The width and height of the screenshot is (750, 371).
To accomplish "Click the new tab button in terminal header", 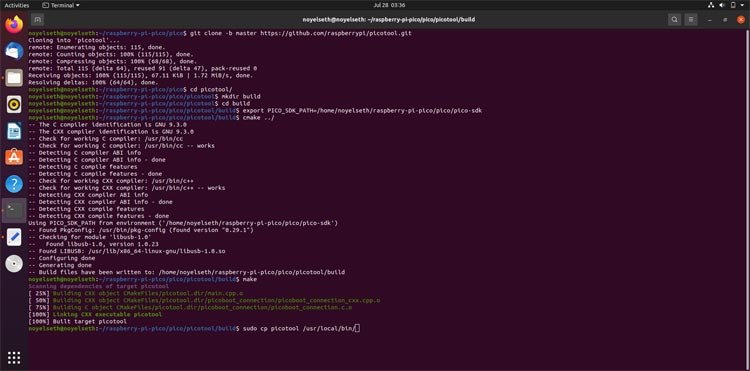I will [37, 20].
